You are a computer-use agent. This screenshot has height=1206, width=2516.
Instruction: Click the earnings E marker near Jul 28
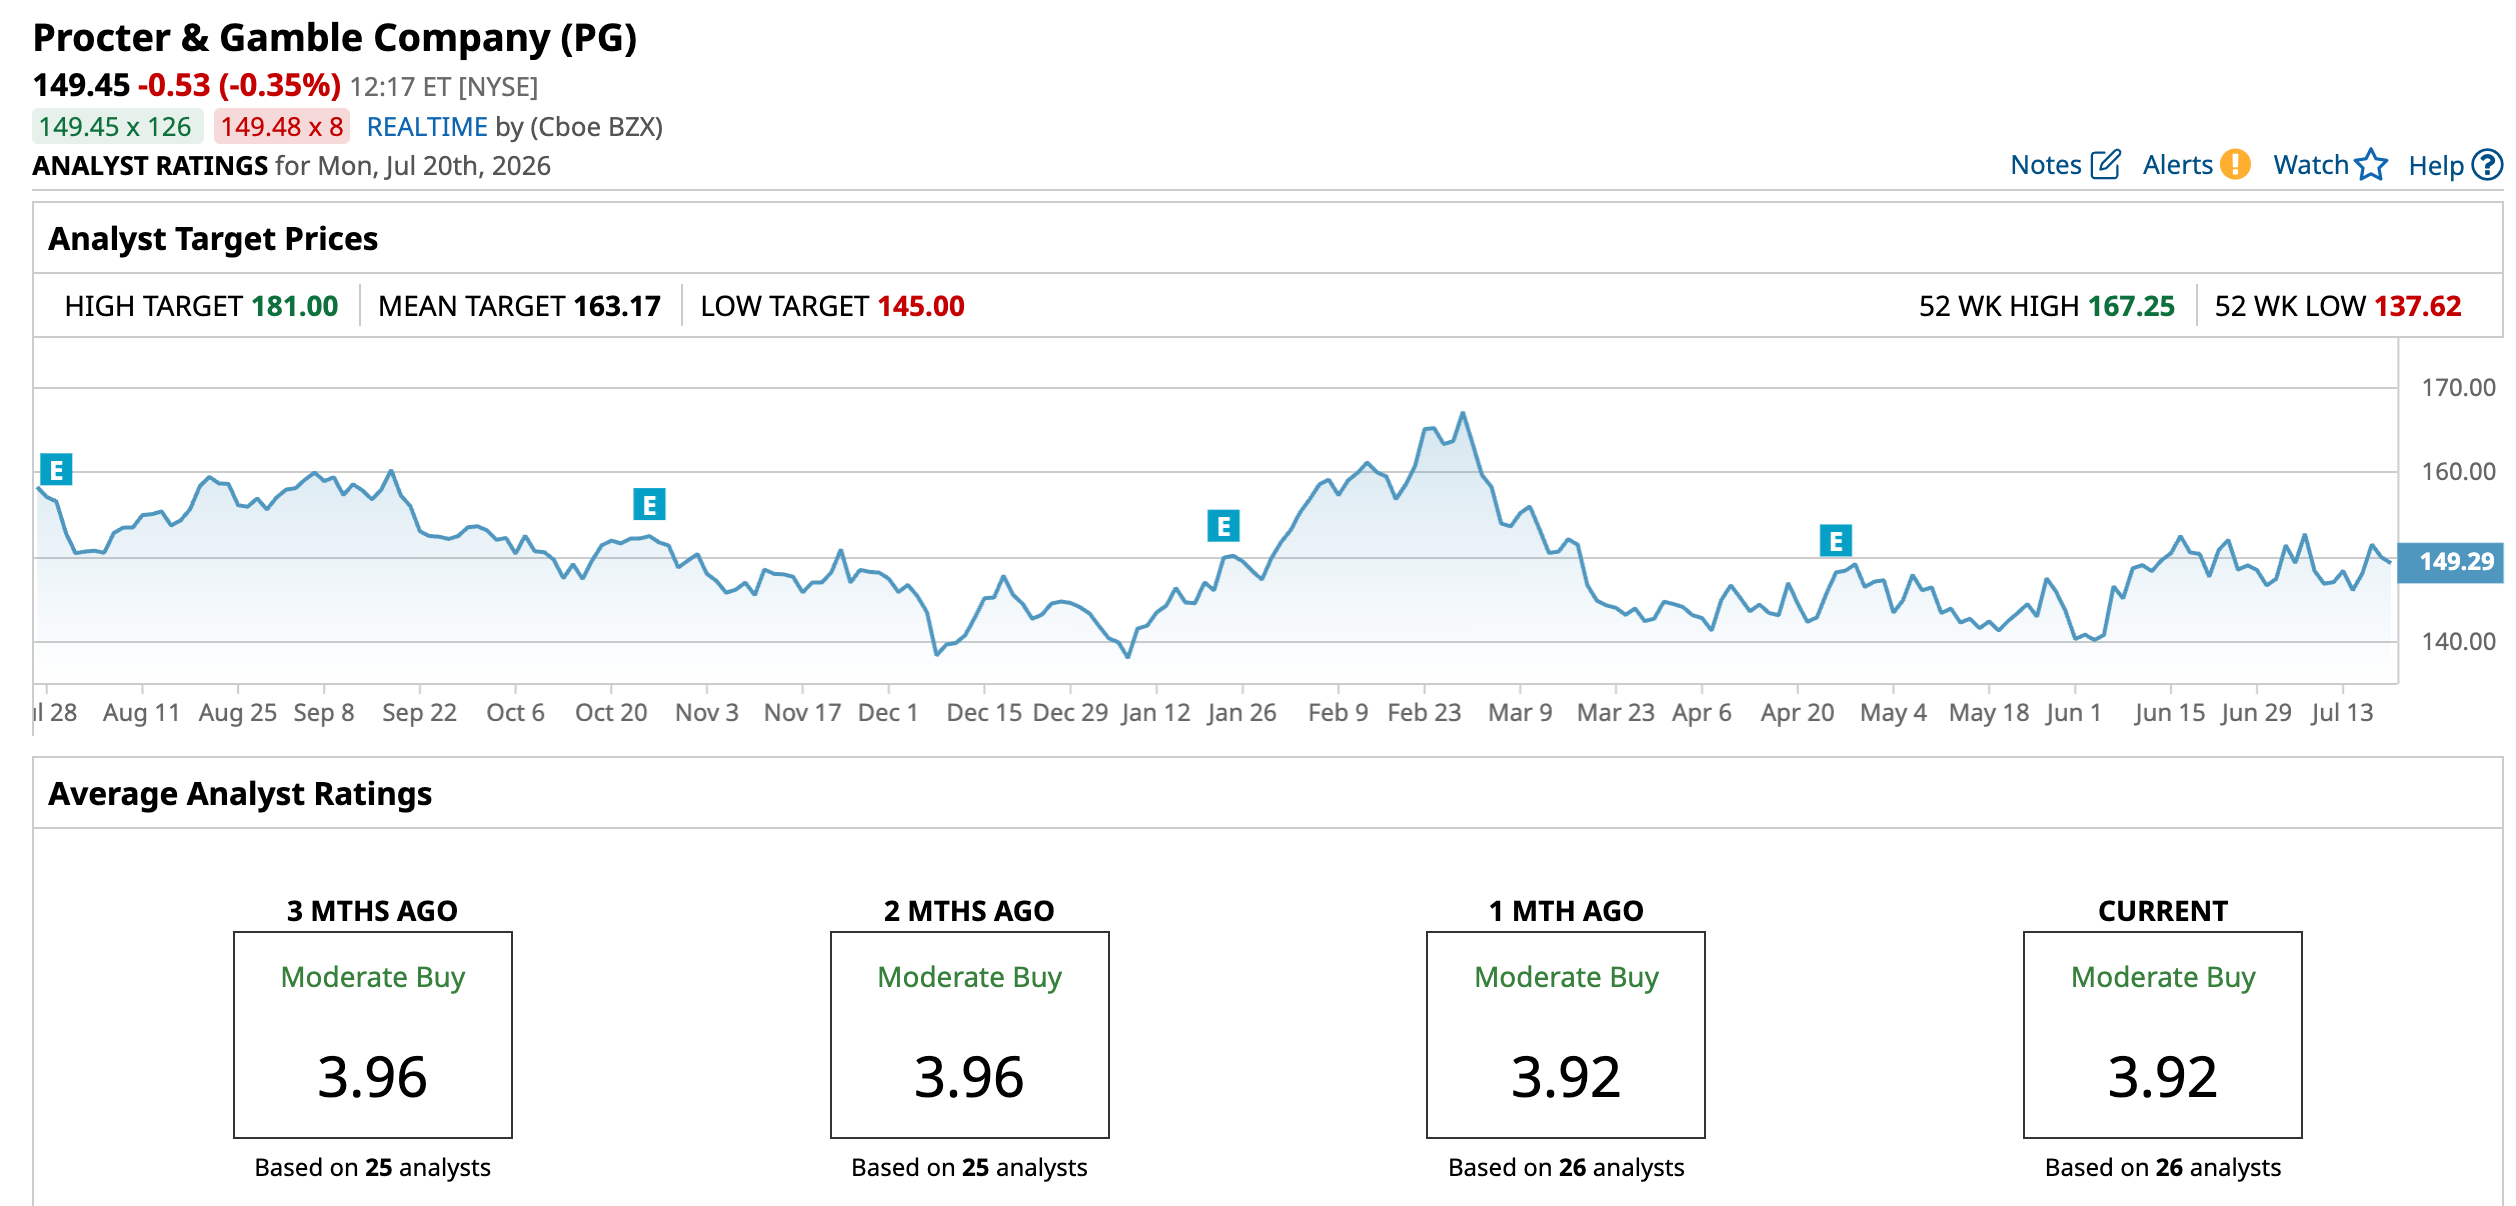pos(56,469)
